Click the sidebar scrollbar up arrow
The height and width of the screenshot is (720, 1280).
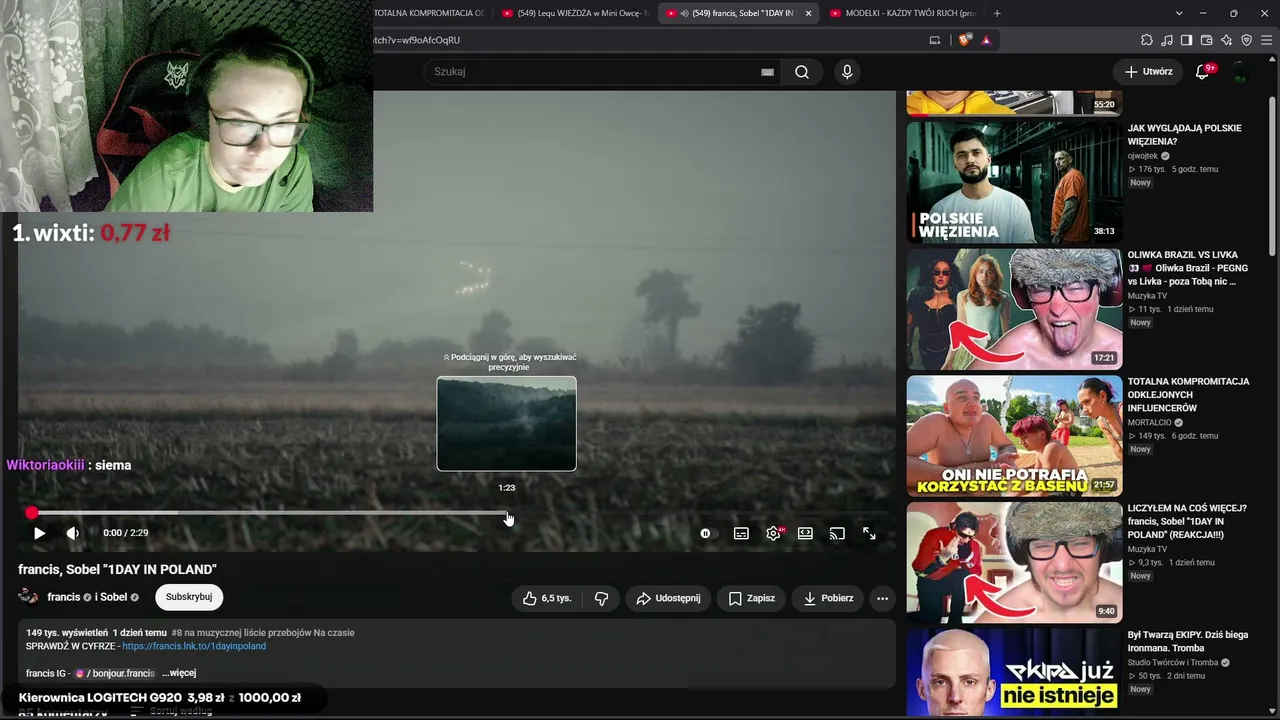[x=1273, y=60]
